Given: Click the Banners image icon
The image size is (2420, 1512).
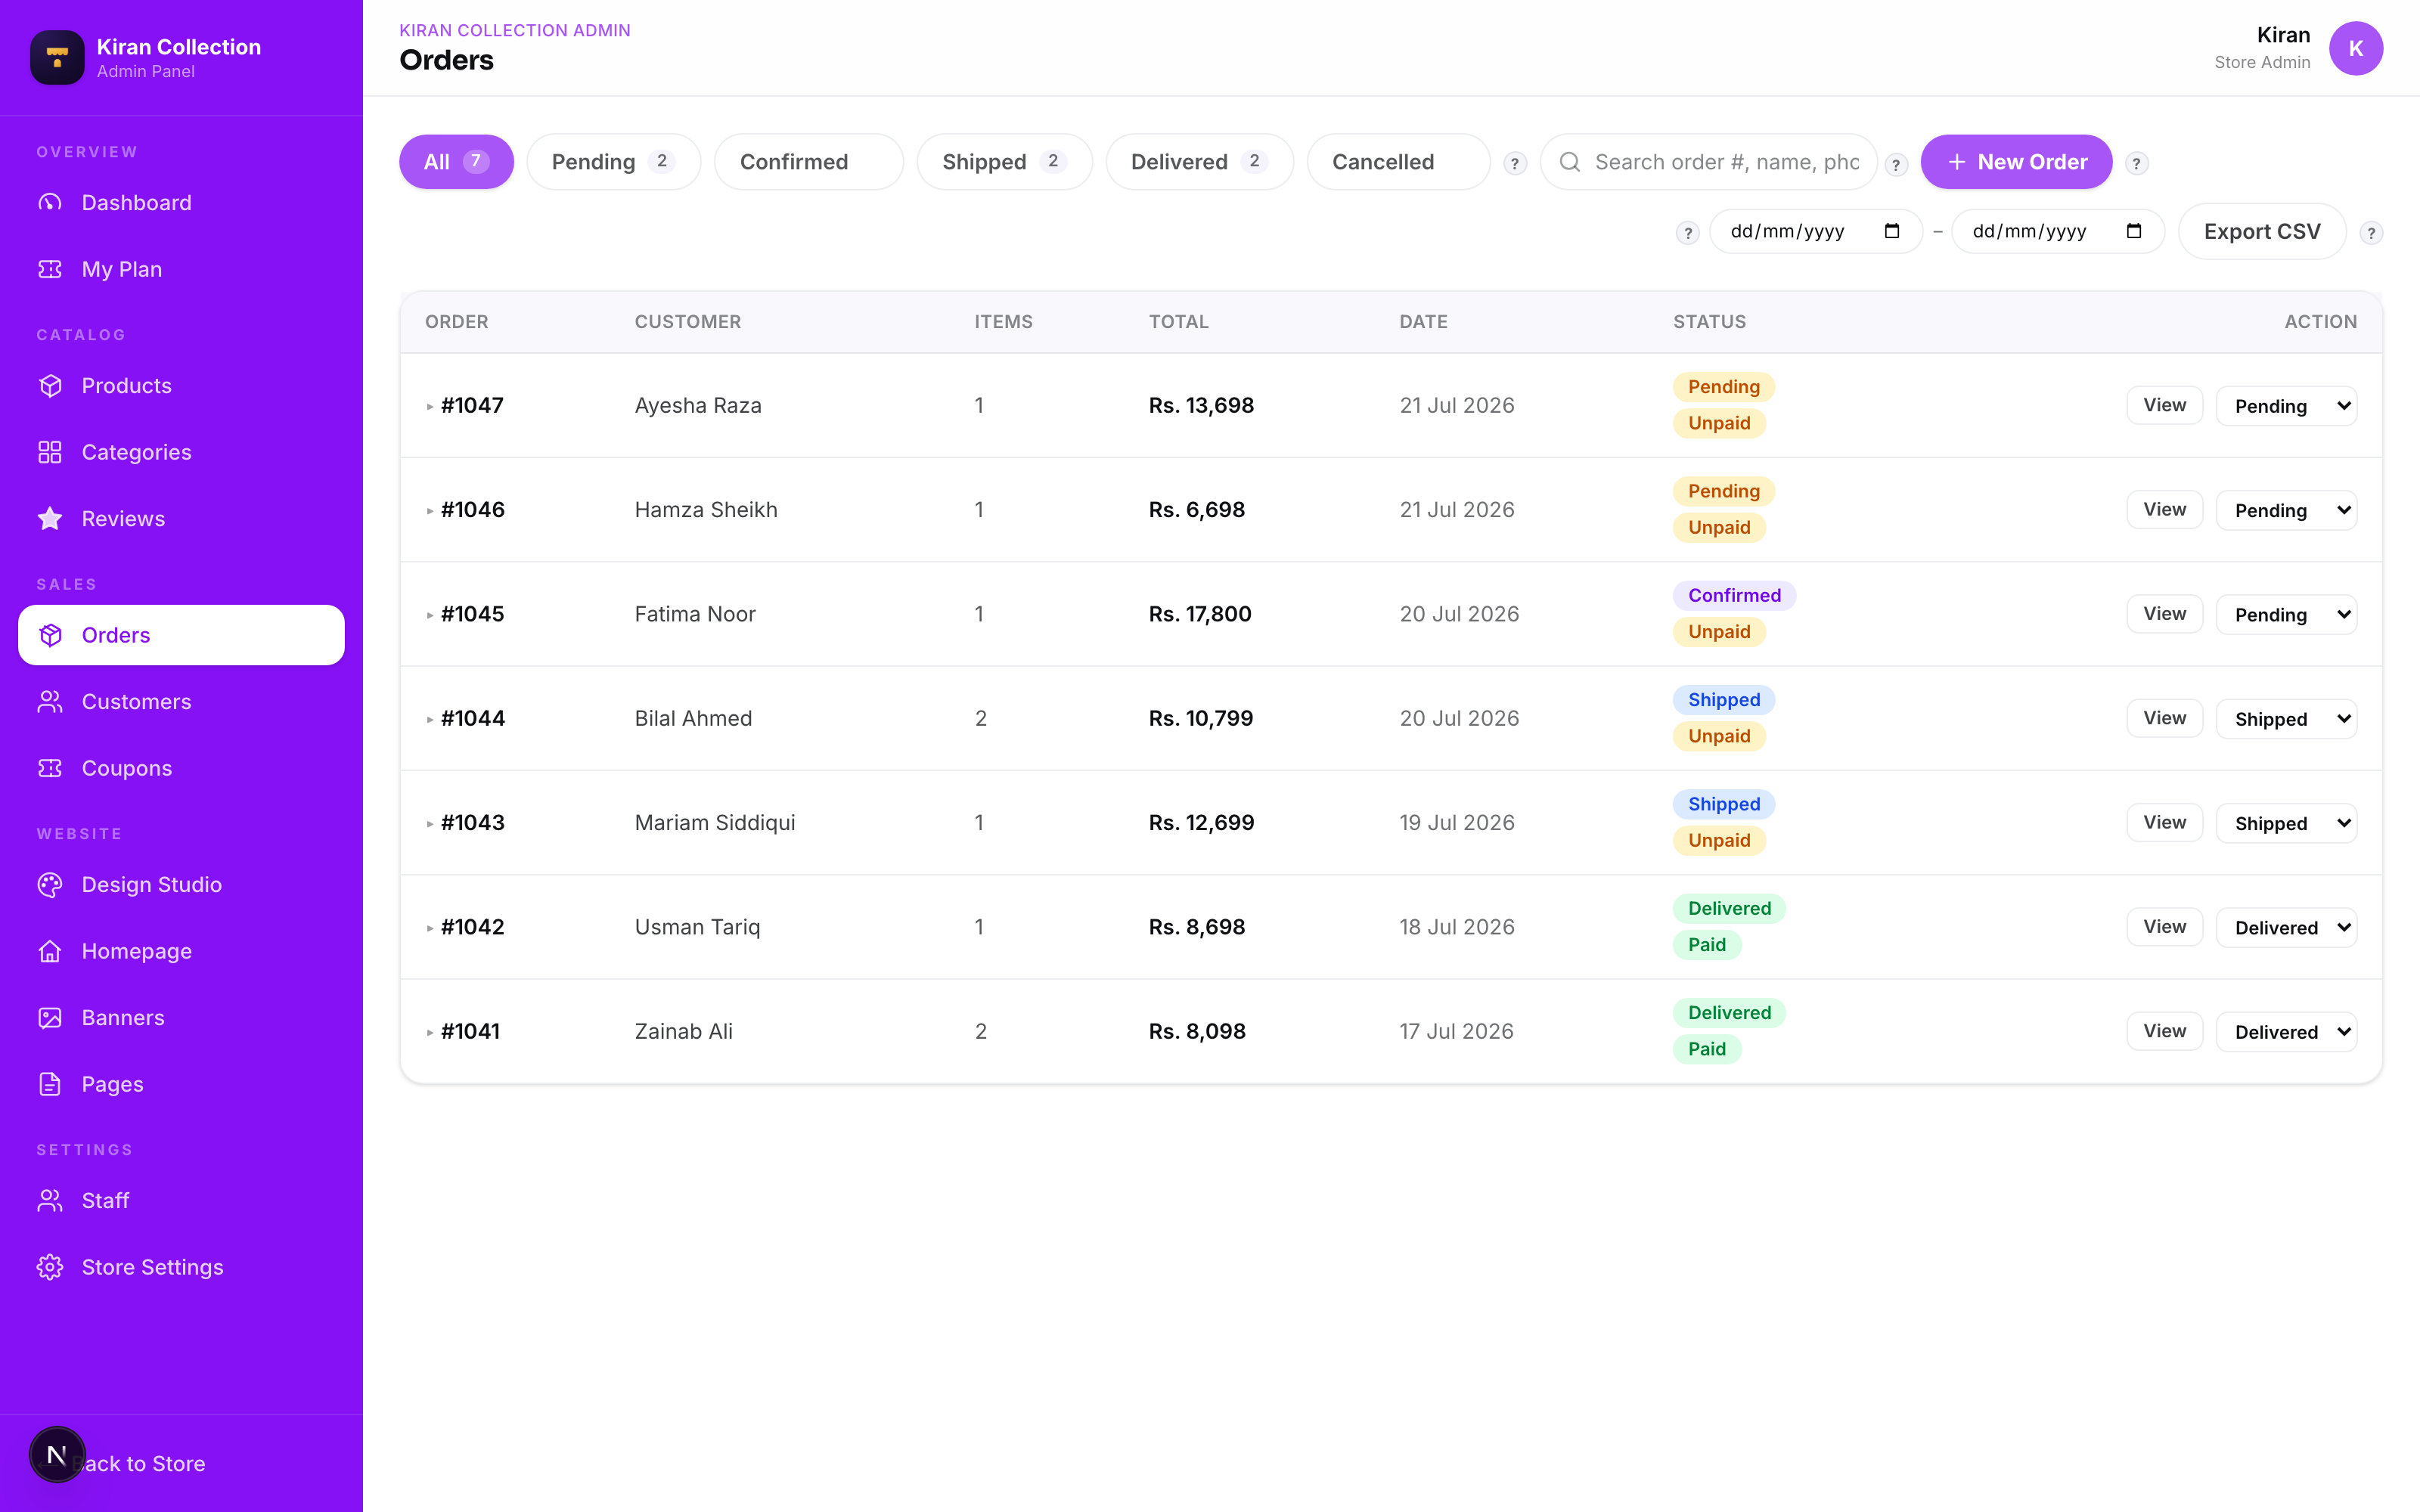Looking at the screenshot, I should coord(50,1018).
